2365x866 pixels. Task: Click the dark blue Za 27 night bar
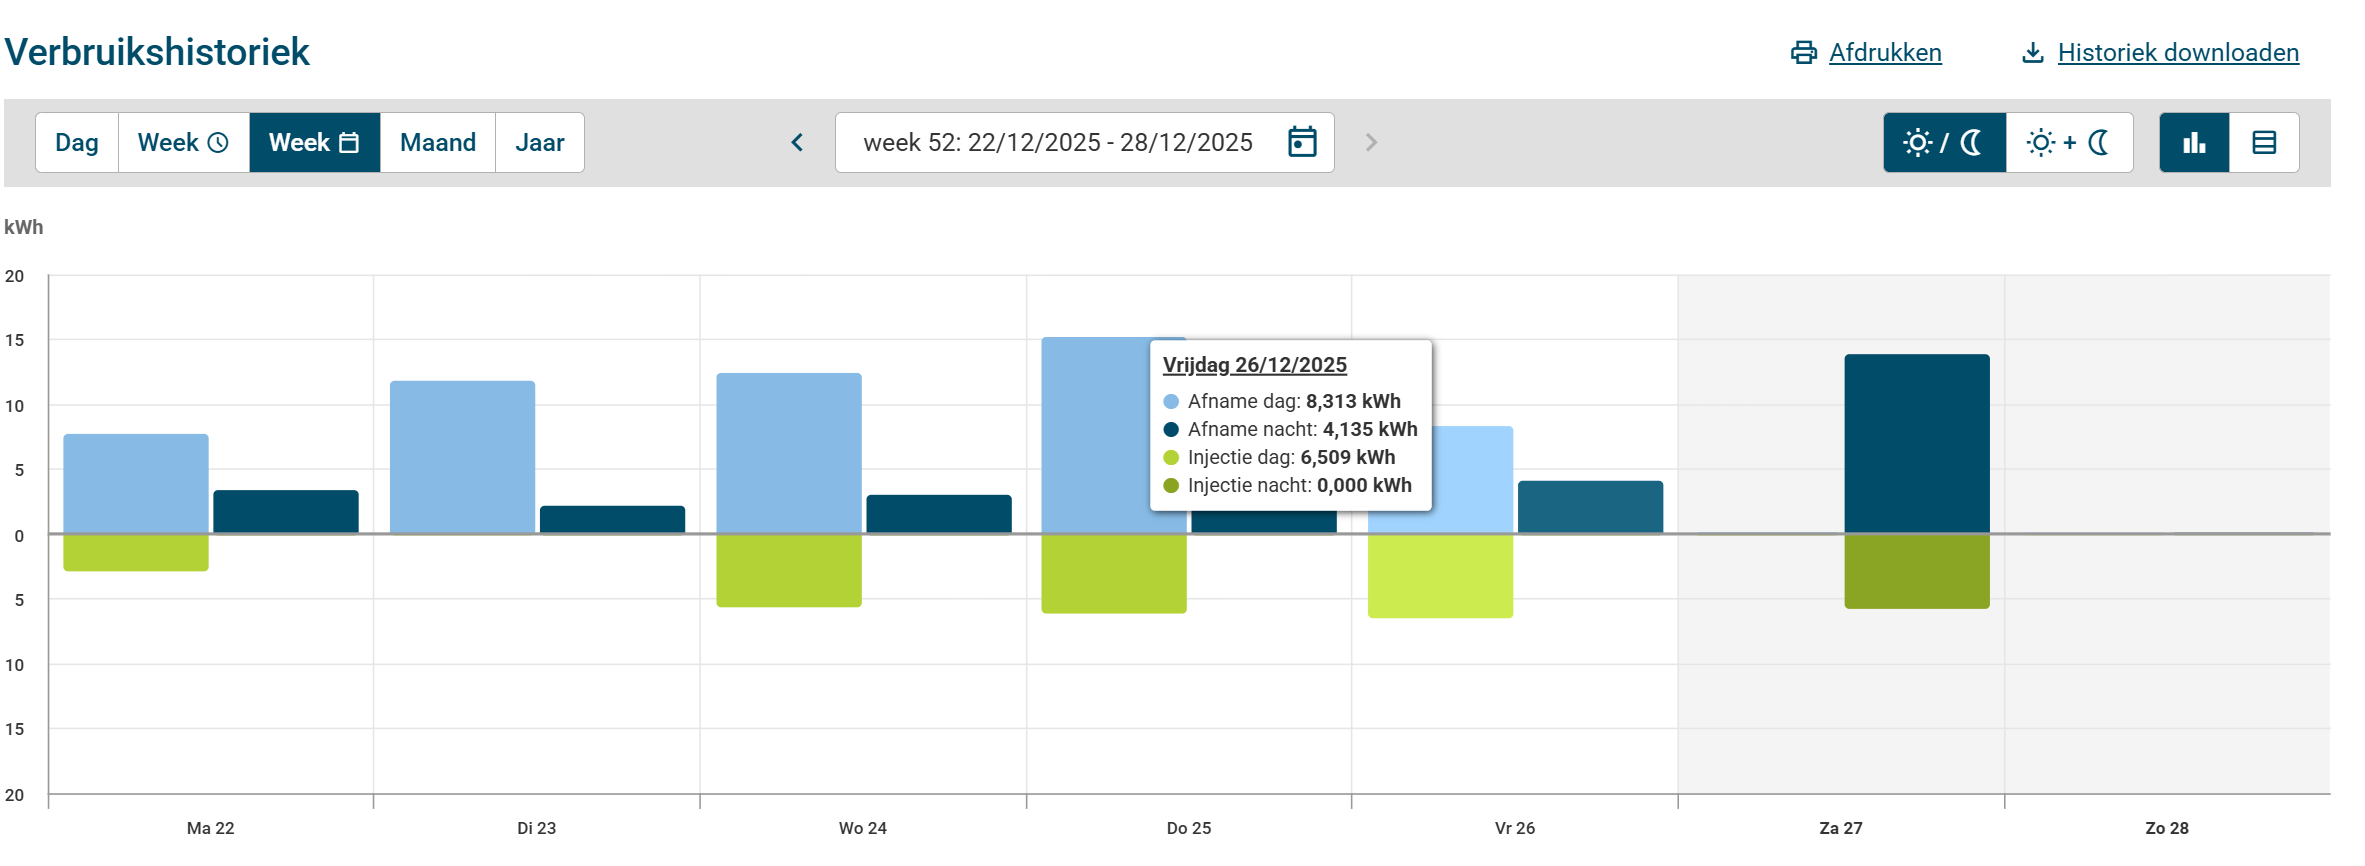[1916, 443]
